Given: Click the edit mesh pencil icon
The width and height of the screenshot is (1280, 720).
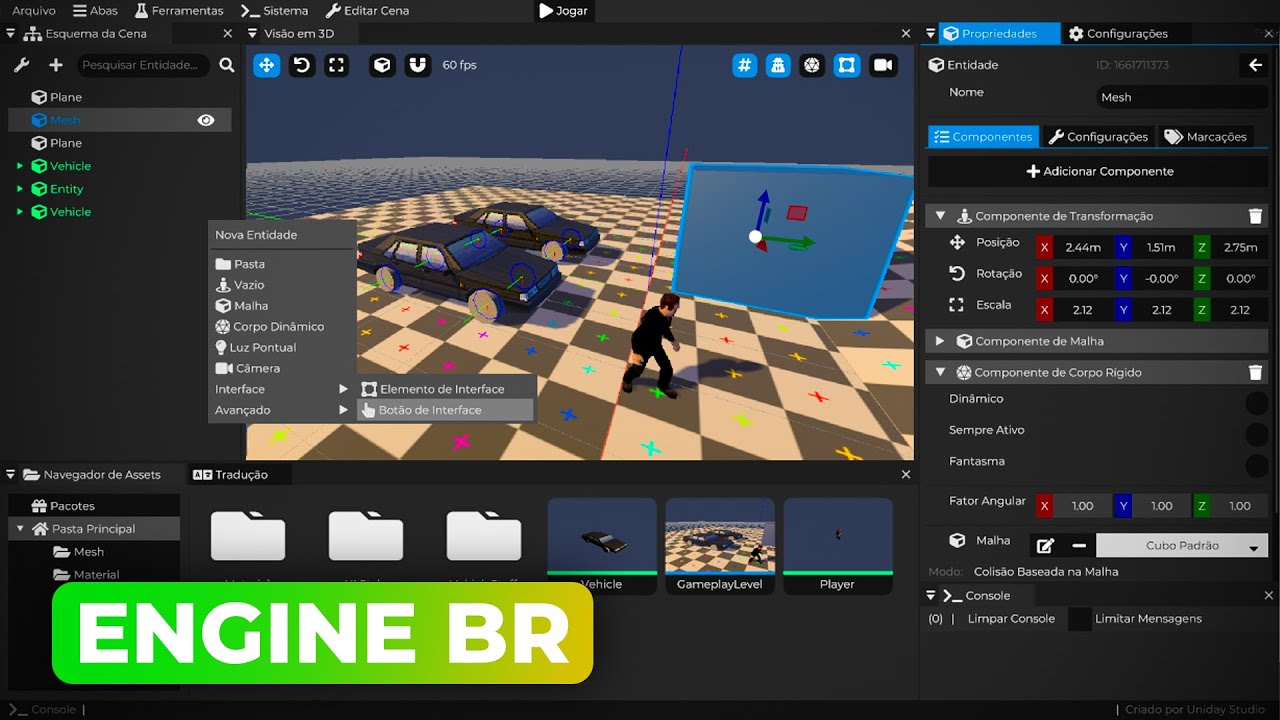Looking at the screenshot, I should (1045, 546).
